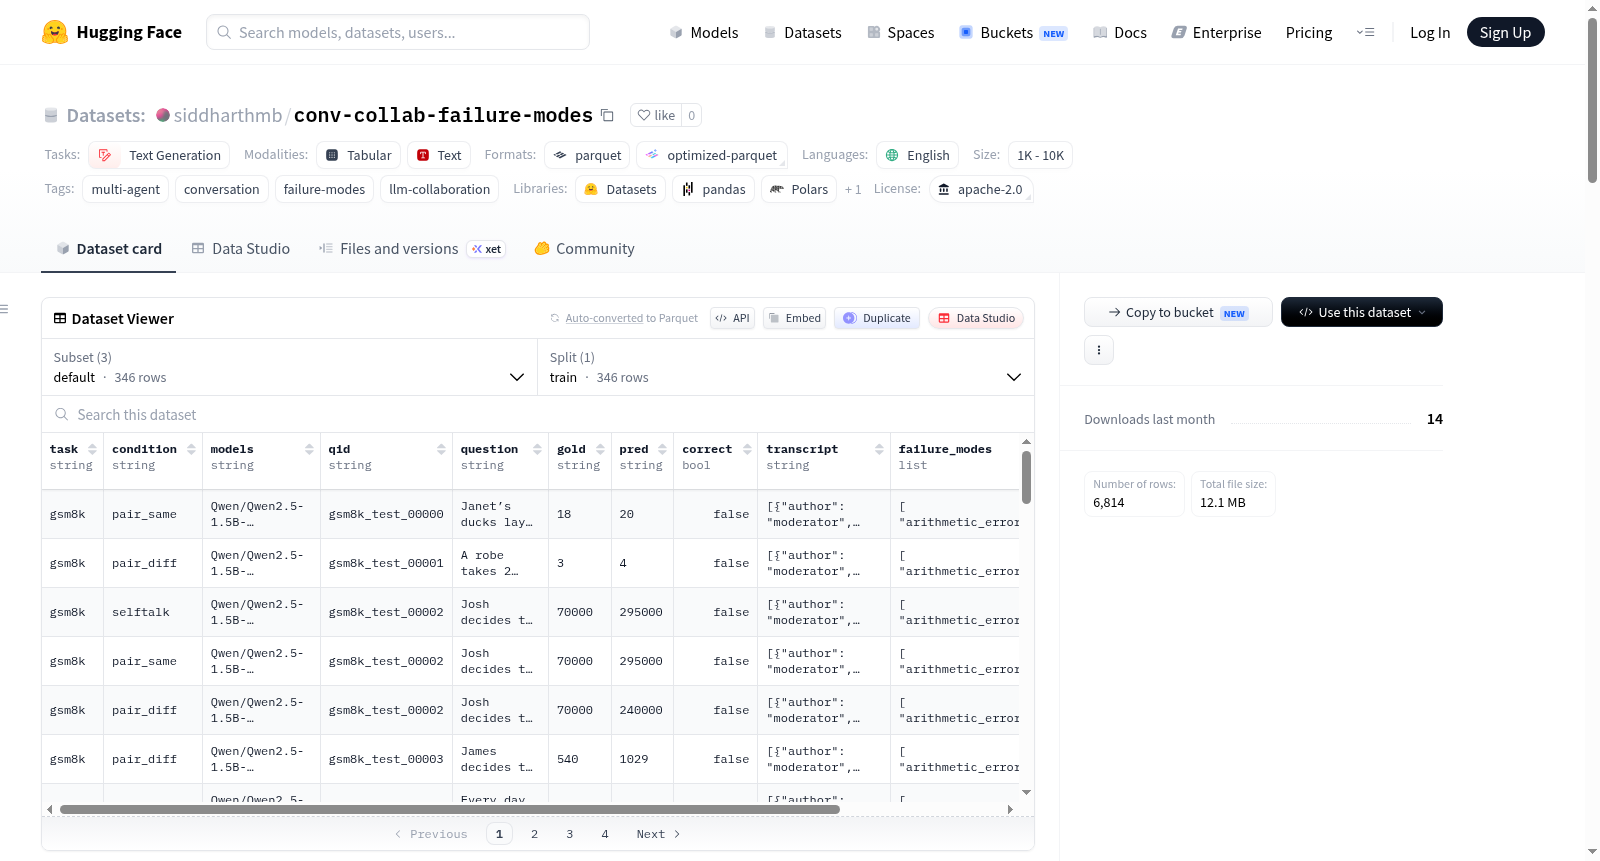1600x861 pixels.
Task: Sort the pred column
Action: 662,449
